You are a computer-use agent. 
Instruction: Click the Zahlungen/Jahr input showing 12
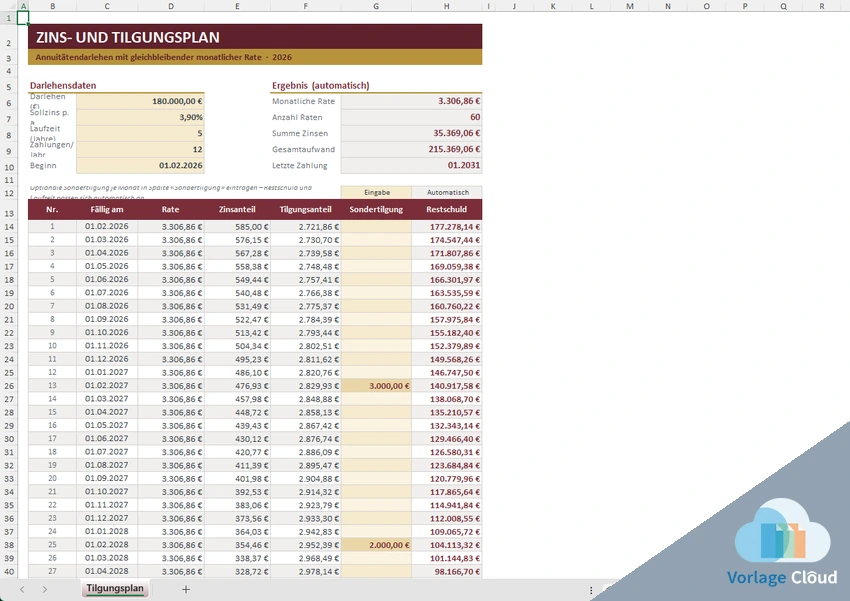[140, 150]
